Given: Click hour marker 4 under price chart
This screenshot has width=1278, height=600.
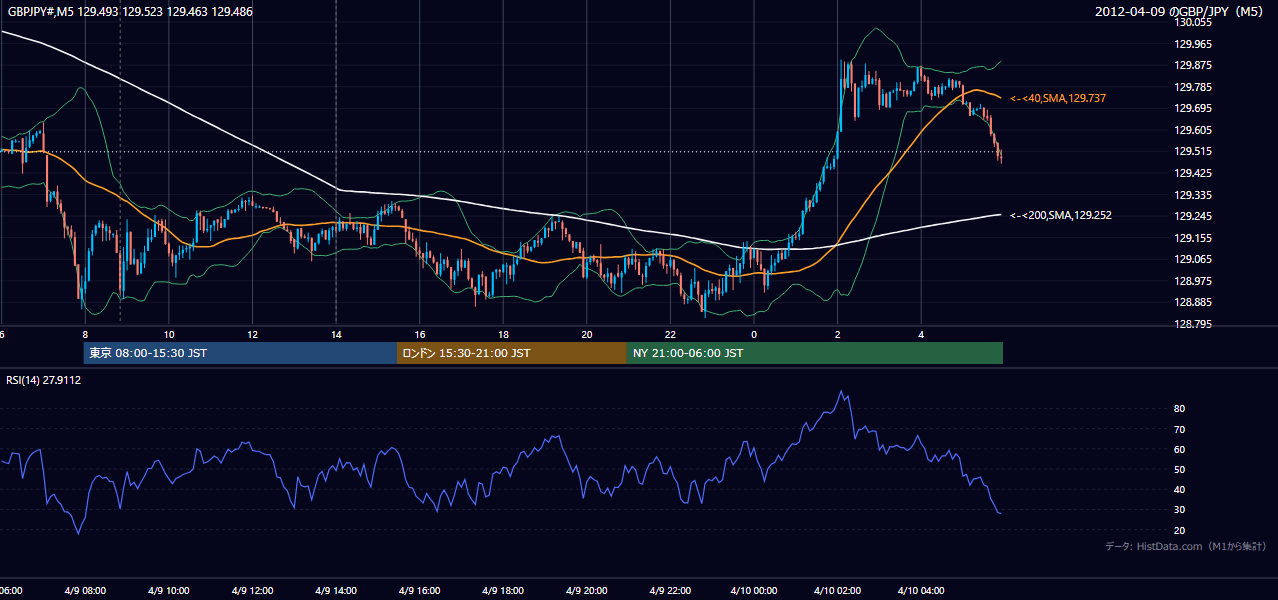Looking at the screenshot, I should (x=921, y=334).
